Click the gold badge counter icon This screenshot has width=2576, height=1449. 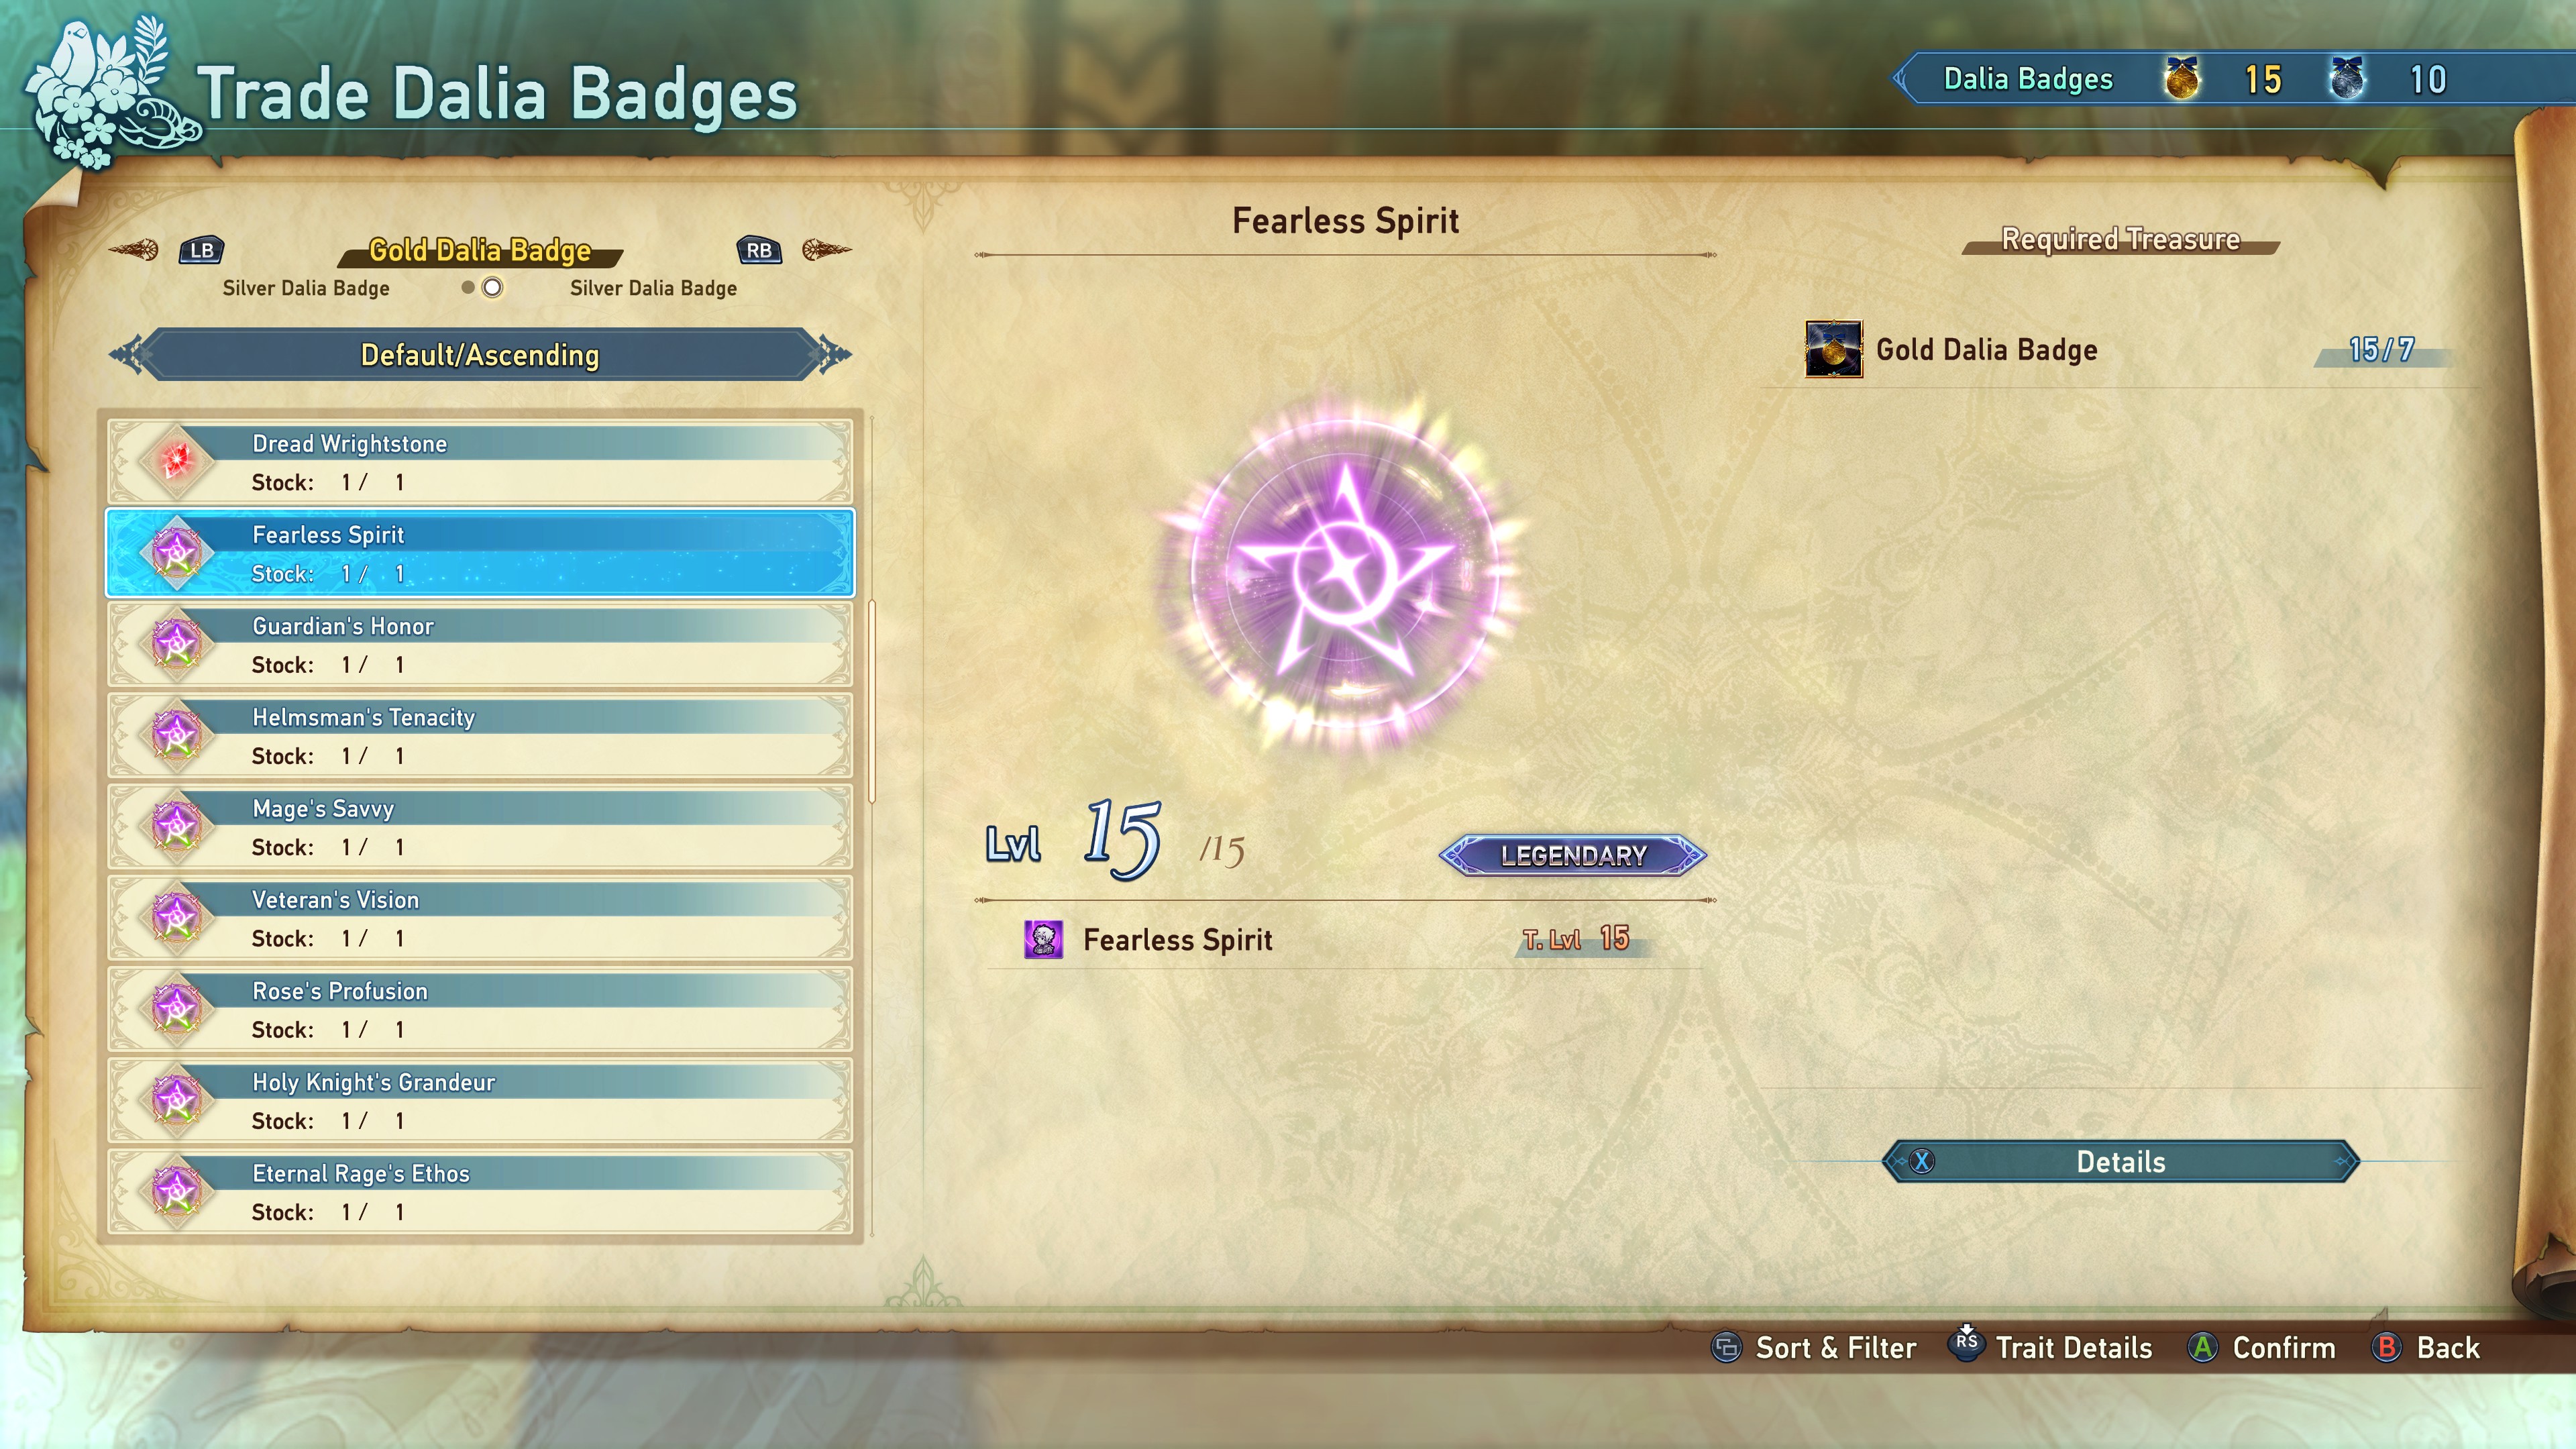click(2182, 79)
